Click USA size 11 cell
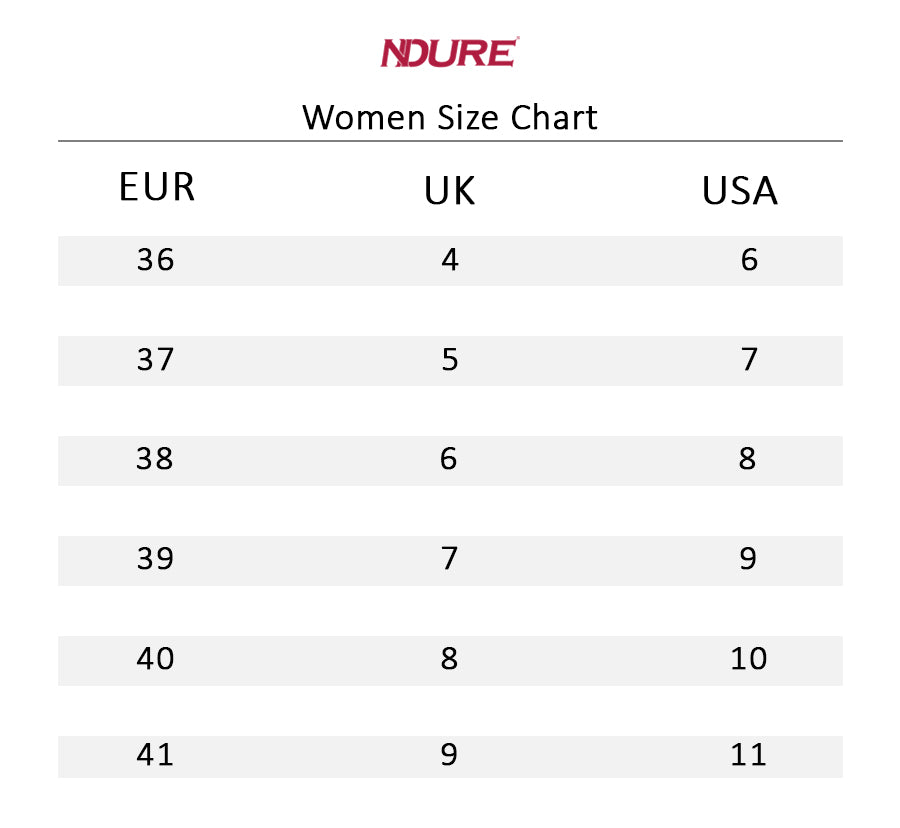 (x=748, y=755)
